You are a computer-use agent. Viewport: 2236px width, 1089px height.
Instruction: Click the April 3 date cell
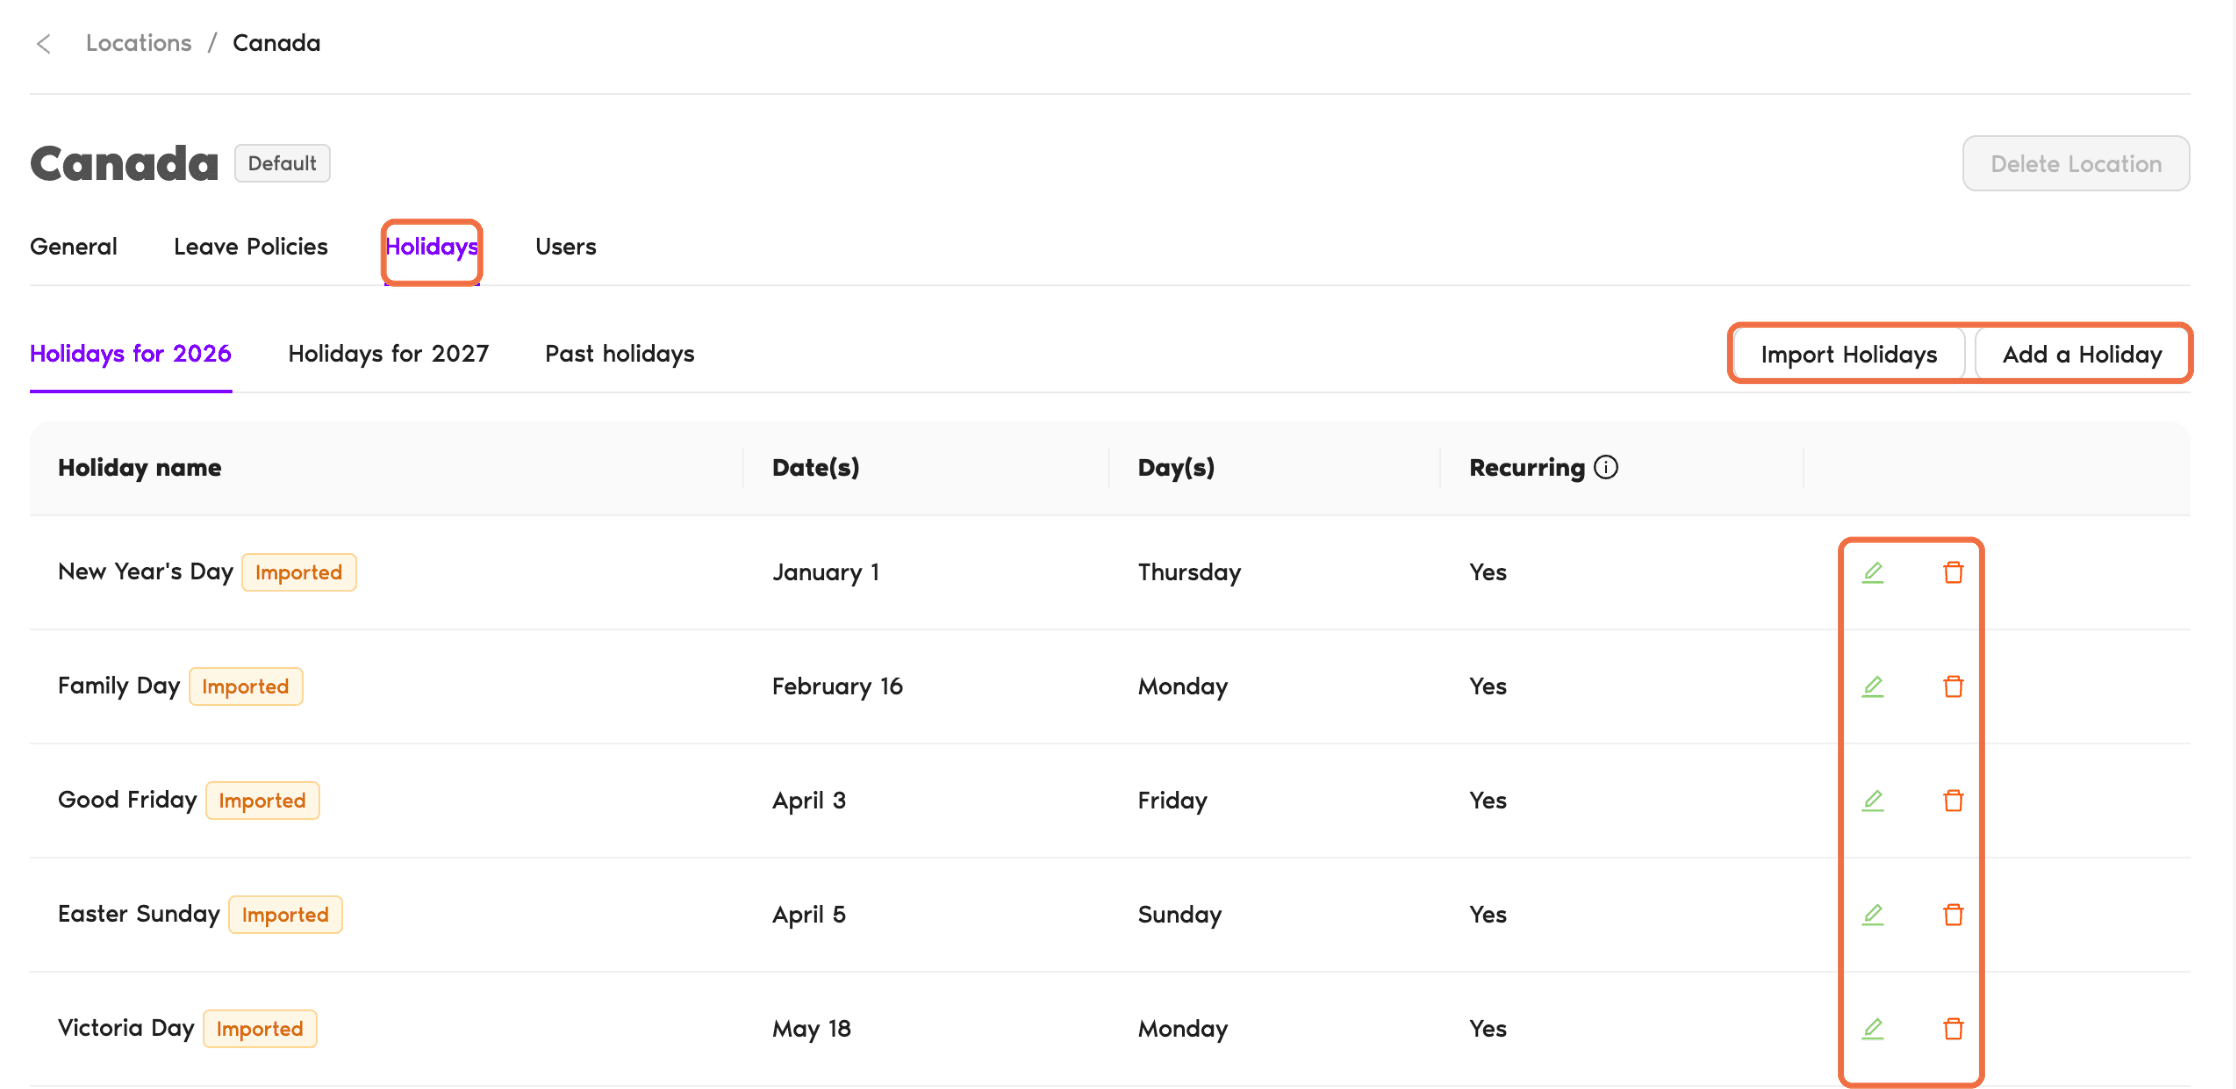809,800
